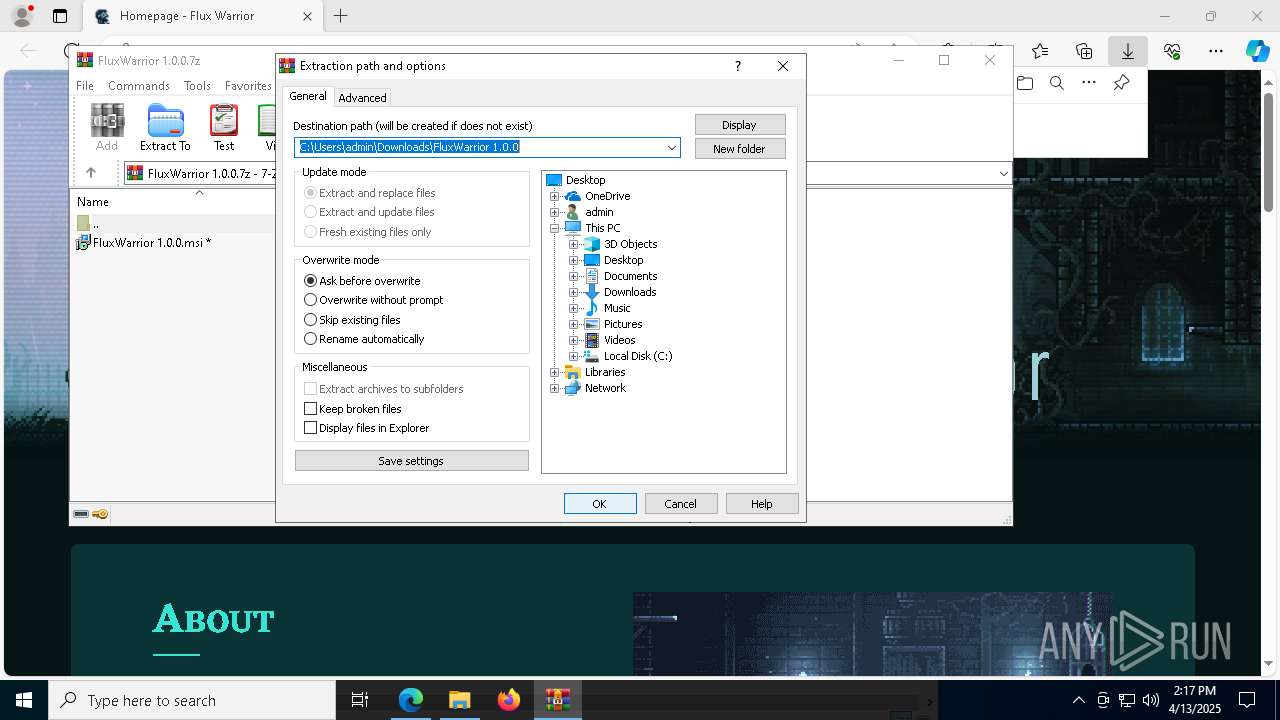Image resolution: width=1280 pixels, height=720 pixels.
Task: Click the up-one-level arrow in WinRAR
Action: (91, 173)
